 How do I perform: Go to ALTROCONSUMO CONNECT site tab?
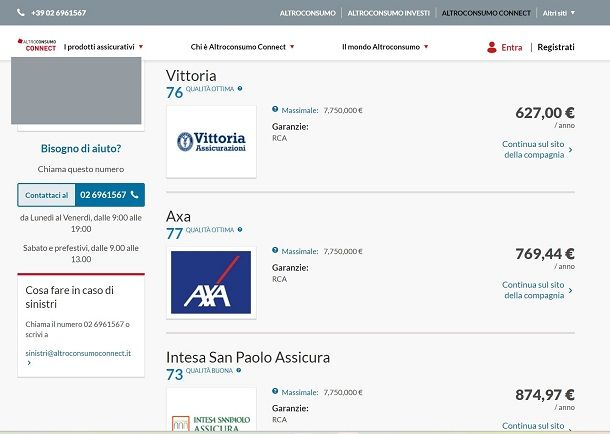486,13
